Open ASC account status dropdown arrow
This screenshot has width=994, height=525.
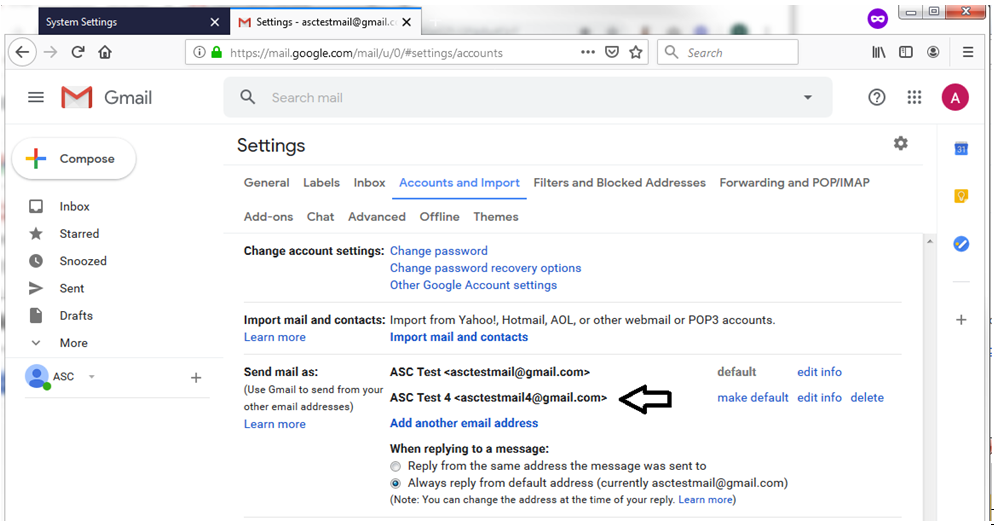click(92, 377)
